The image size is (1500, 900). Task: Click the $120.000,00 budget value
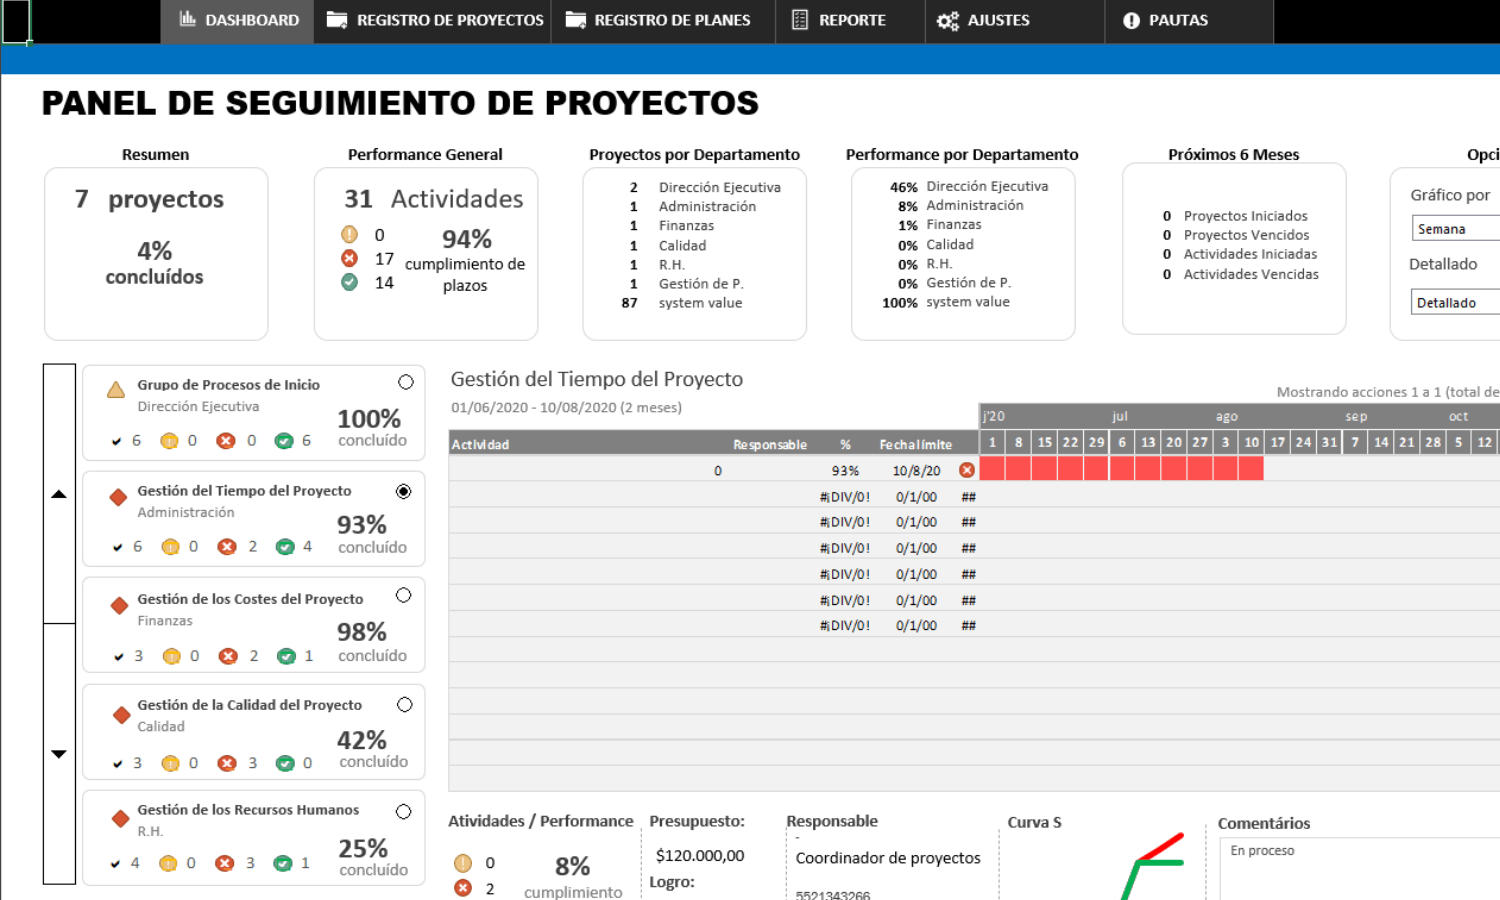click(x=700, y=855)
